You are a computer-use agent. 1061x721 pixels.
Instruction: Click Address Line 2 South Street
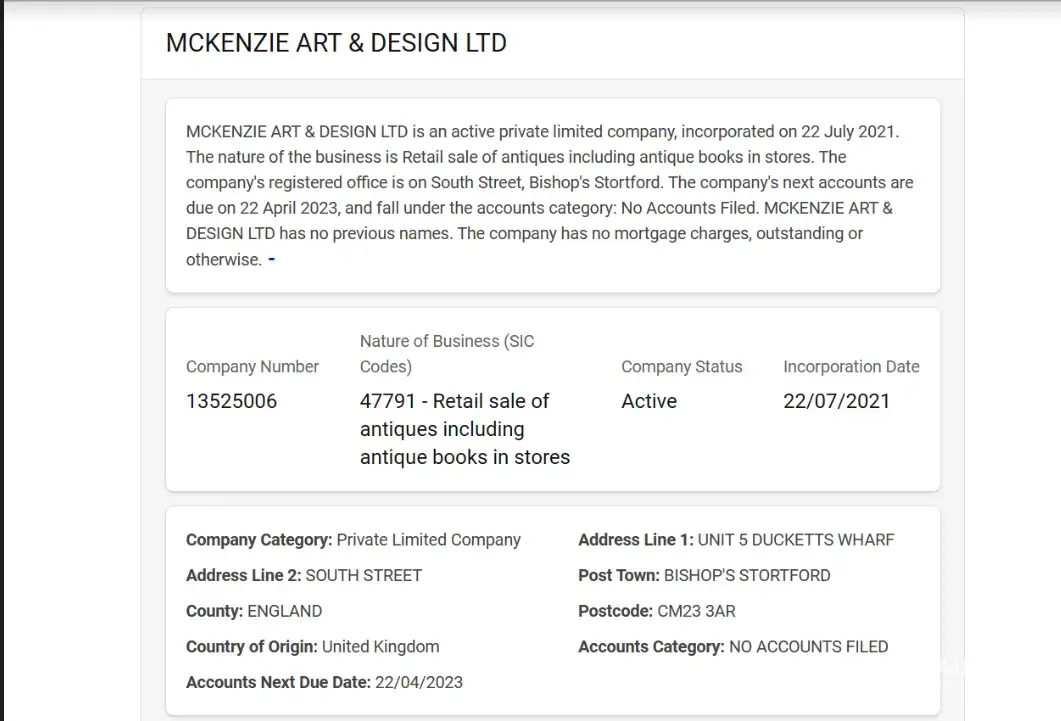click(304, 575)
